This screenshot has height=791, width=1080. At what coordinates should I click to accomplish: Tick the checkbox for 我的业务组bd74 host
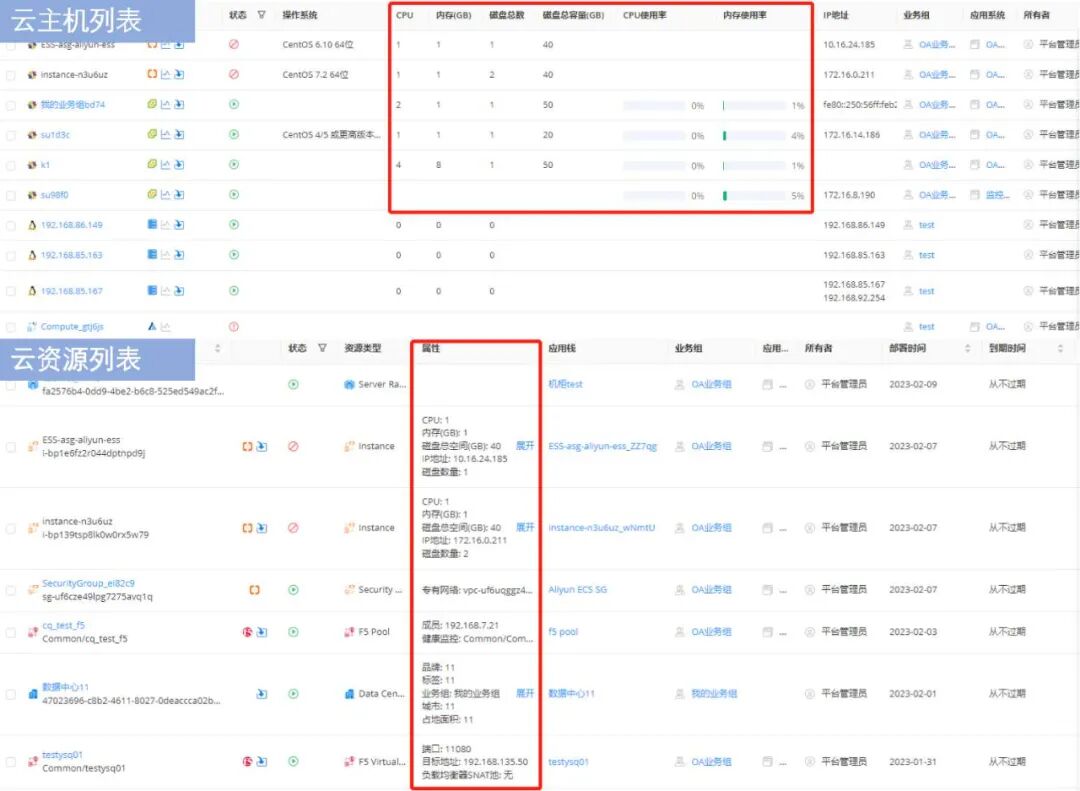click(x=10, y=105)
